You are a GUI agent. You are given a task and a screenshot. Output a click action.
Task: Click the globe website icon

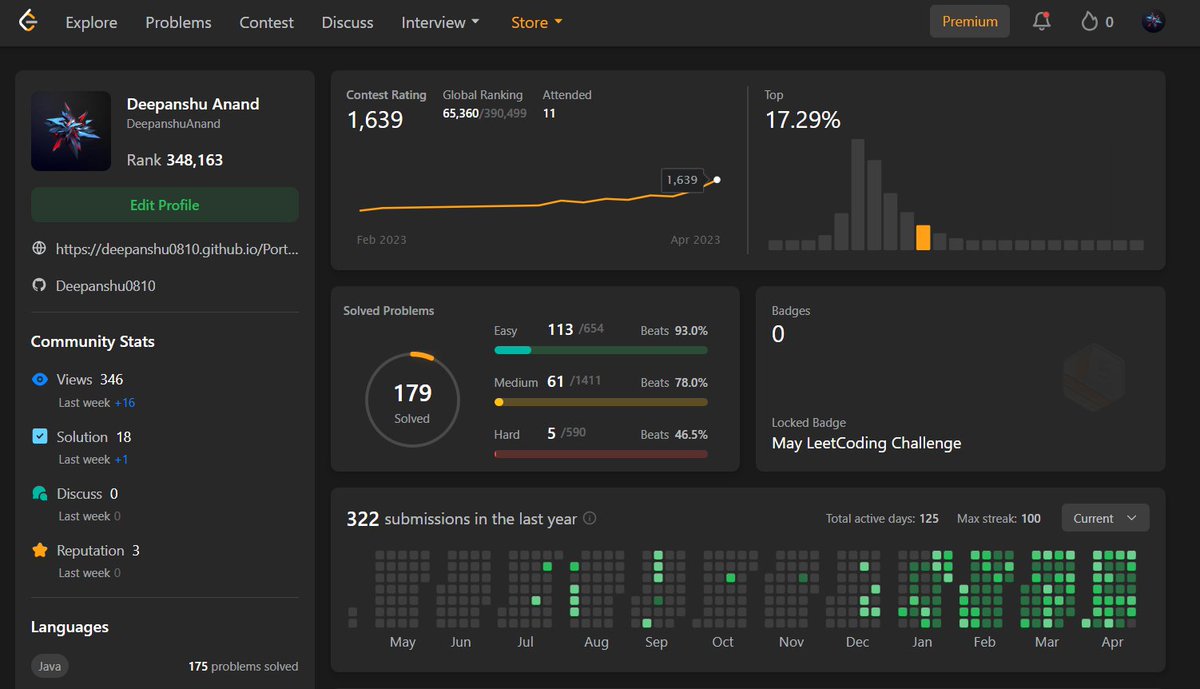(x=39, y=248)
